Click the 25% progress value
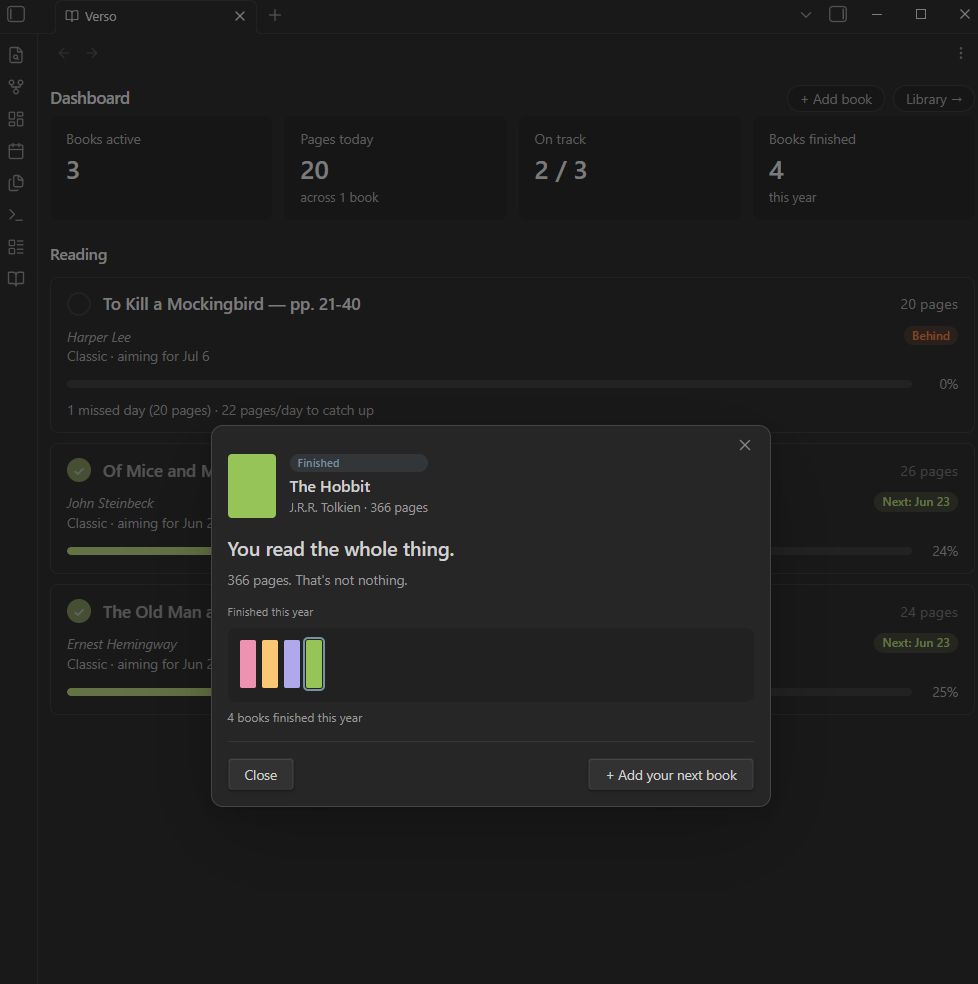 click(945, 692)
